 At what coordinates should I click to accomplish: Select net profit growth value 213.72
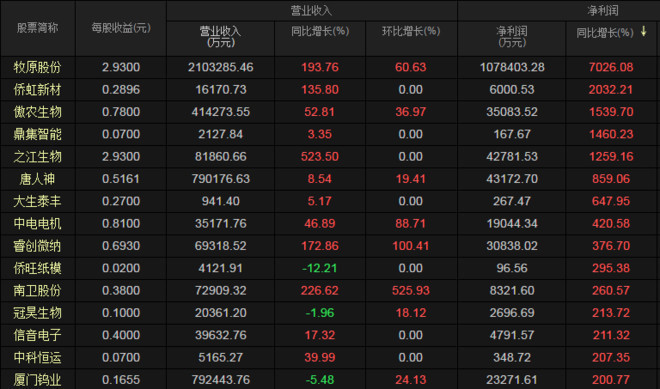pyautogui.click(x=611, y=313)
